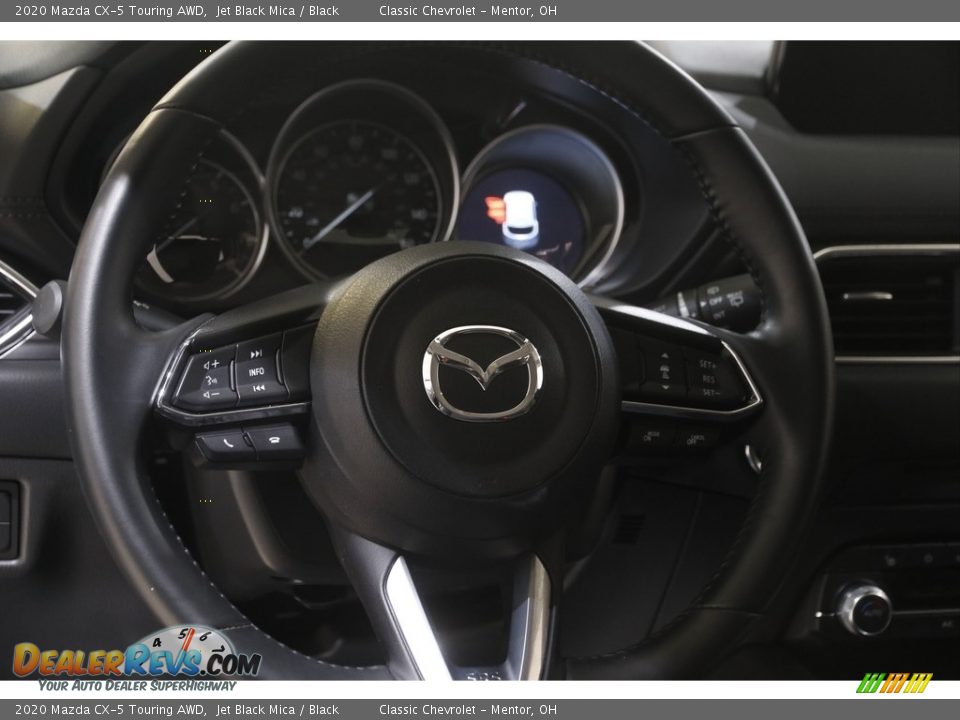960x720 pixels.
Task: Increase following distance with up arrow
Action: (x=665, y=357)
